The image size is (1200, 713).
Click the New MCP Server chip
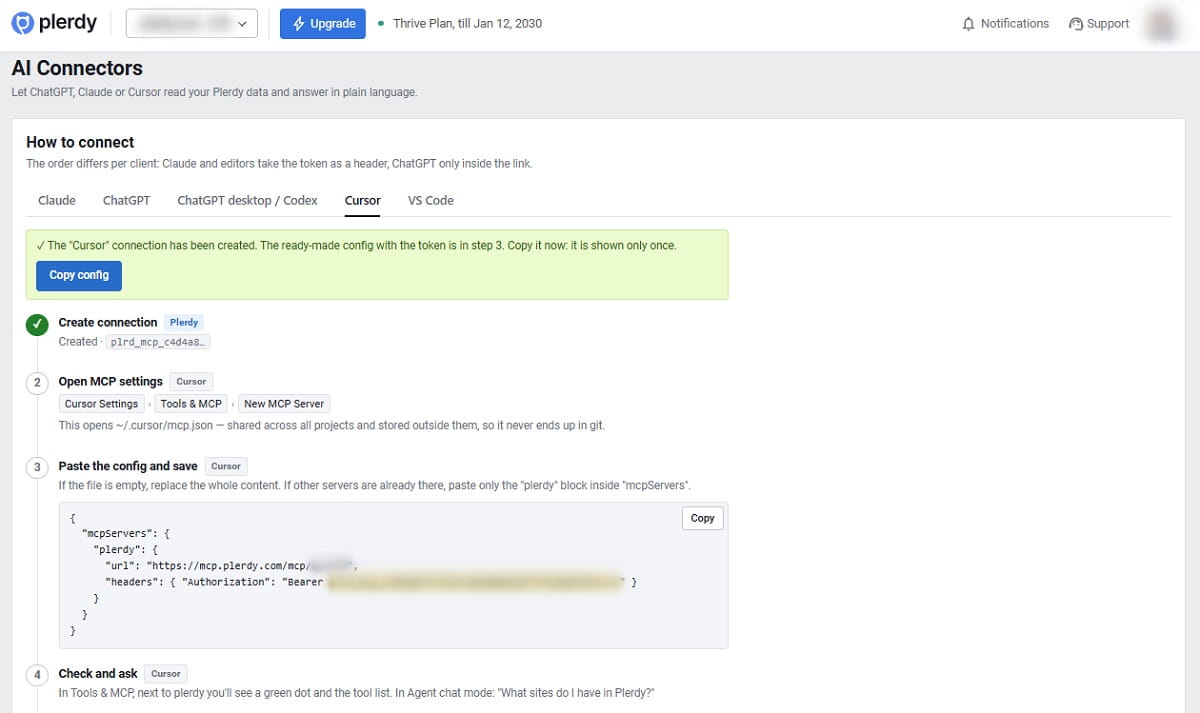click(284, 404)
